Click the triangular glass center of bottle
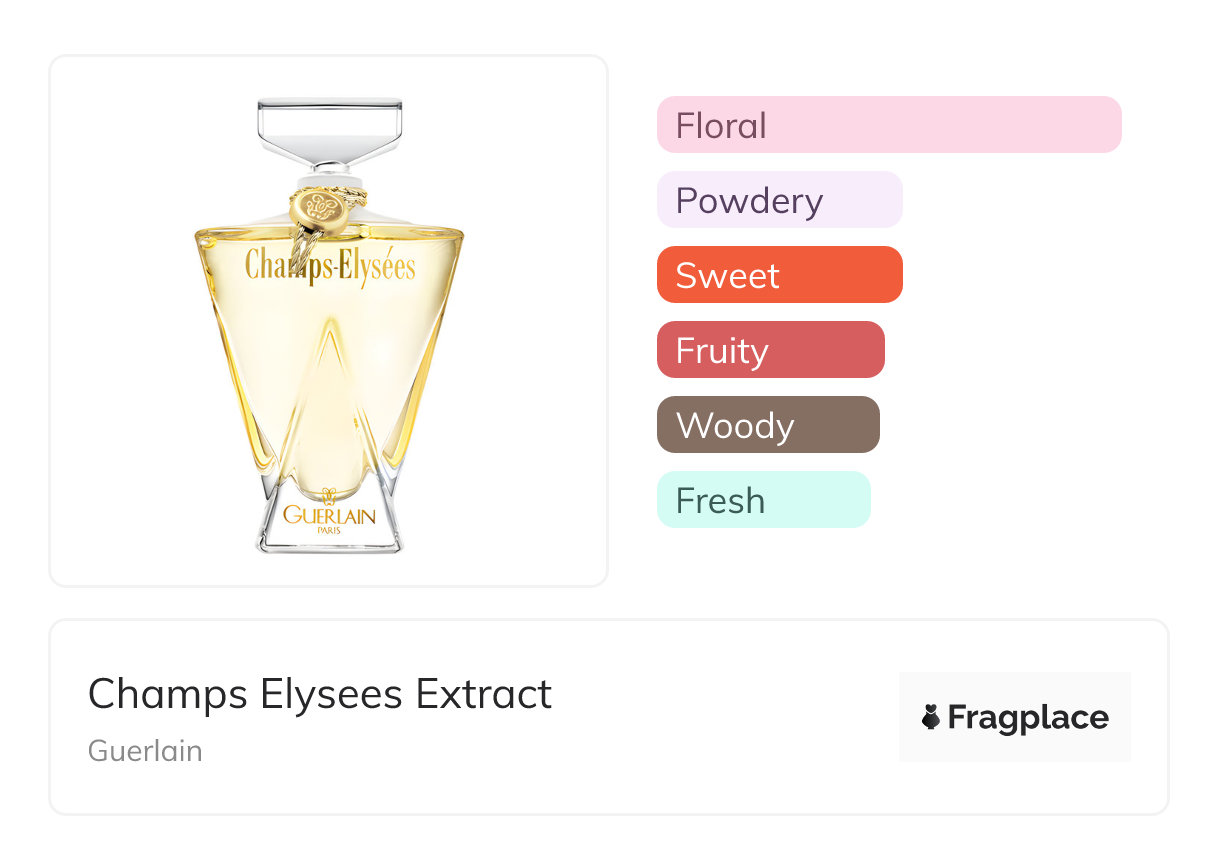1218x864 pixels. pos(329,400)
